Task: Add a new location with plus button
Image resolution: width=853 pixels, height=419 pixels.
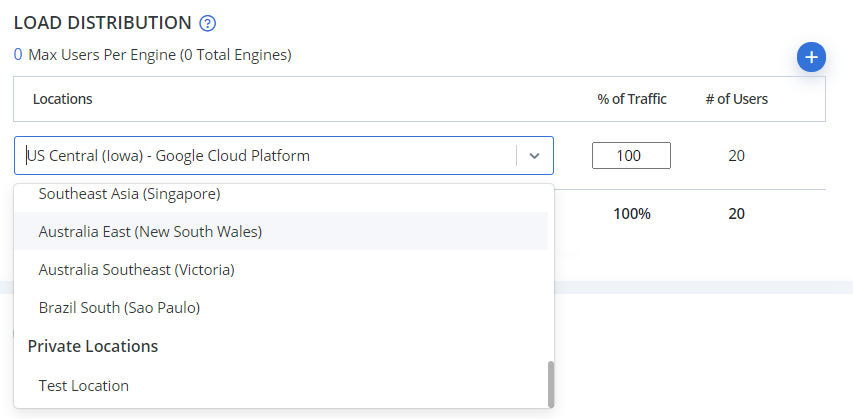Action: [811, 58]
